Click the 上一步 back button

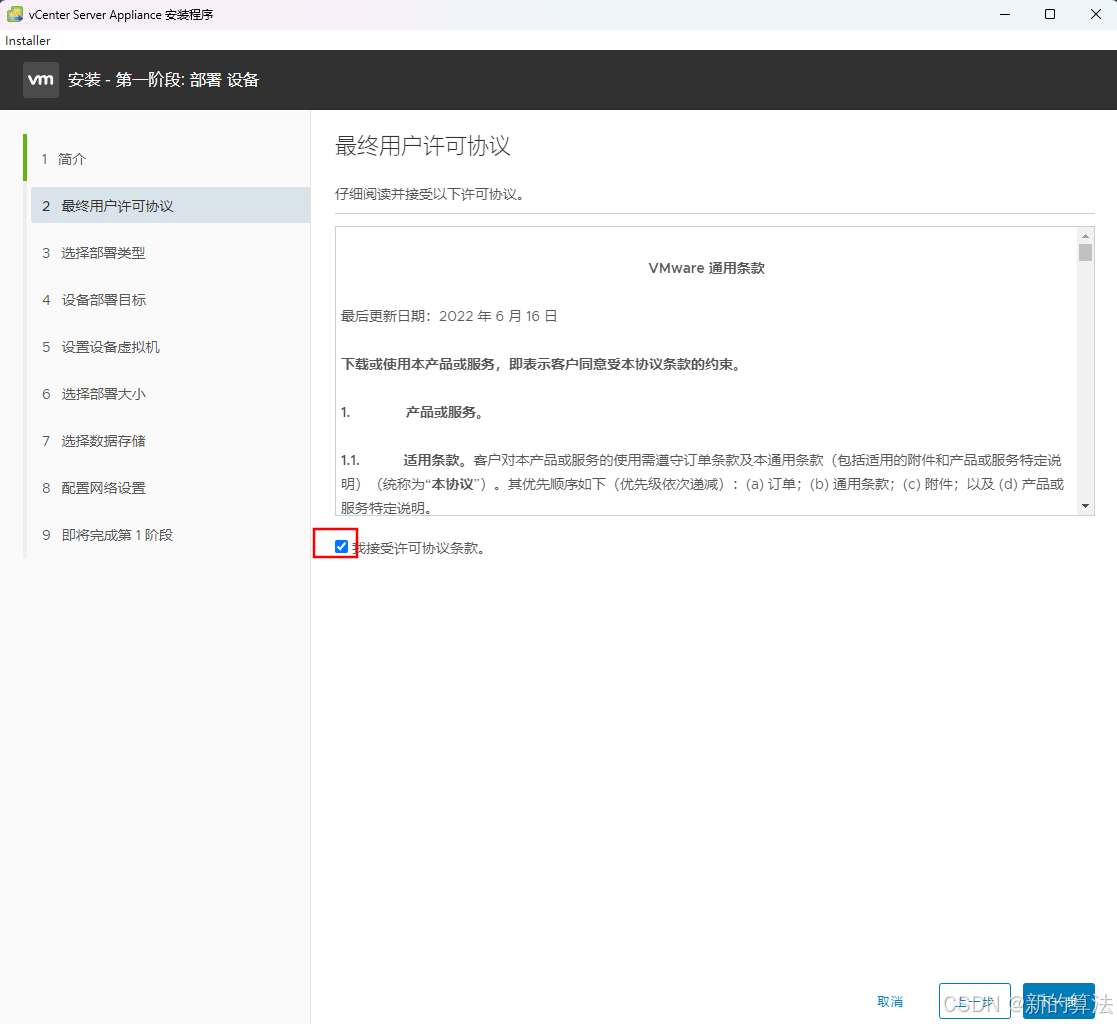975,1001
